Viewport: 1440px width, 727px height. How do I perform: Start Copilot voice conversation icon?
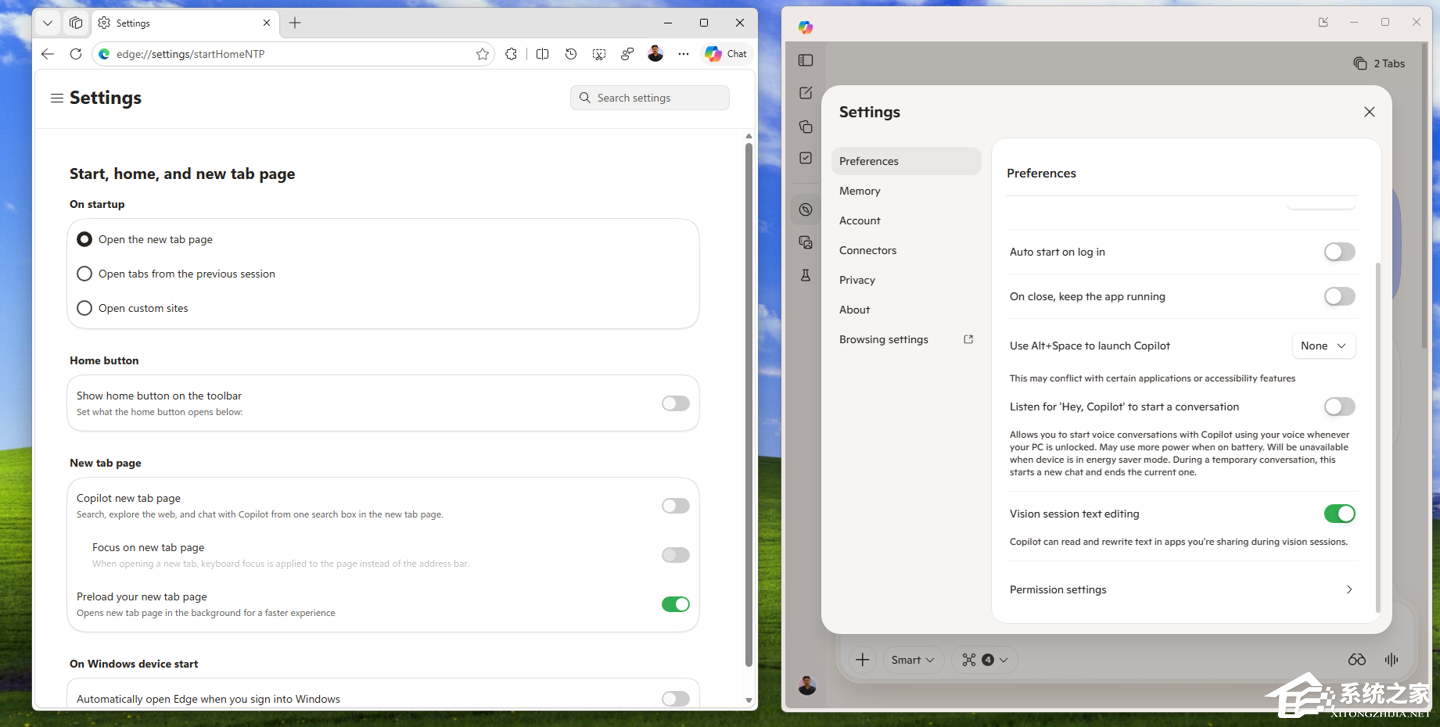pyautogui.click(x=1391, y=660)
